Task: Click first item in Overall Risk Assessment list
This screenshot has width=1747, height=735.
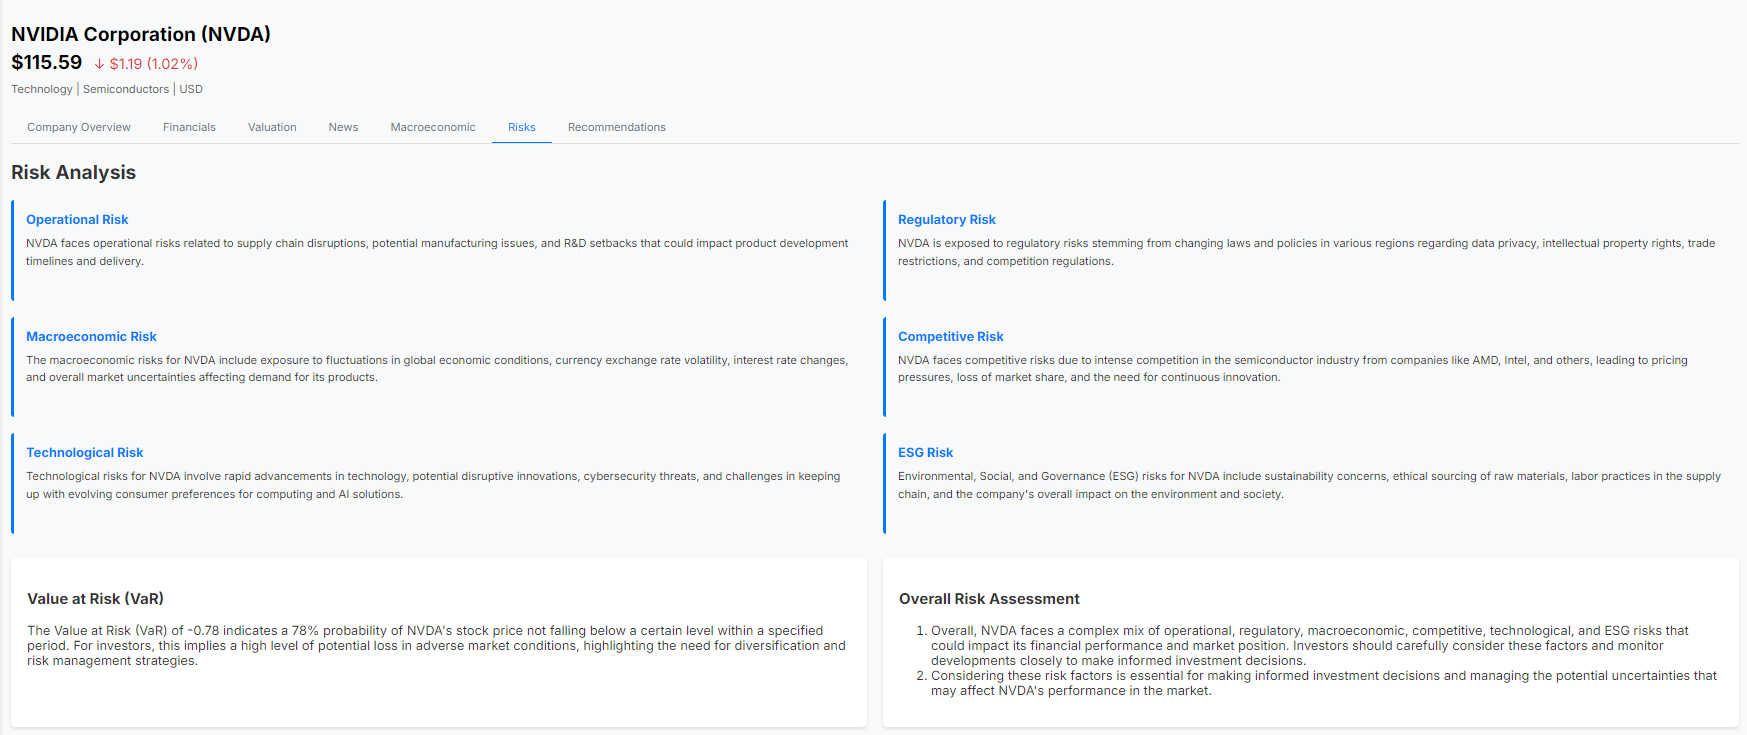Action: [1310, 645]
